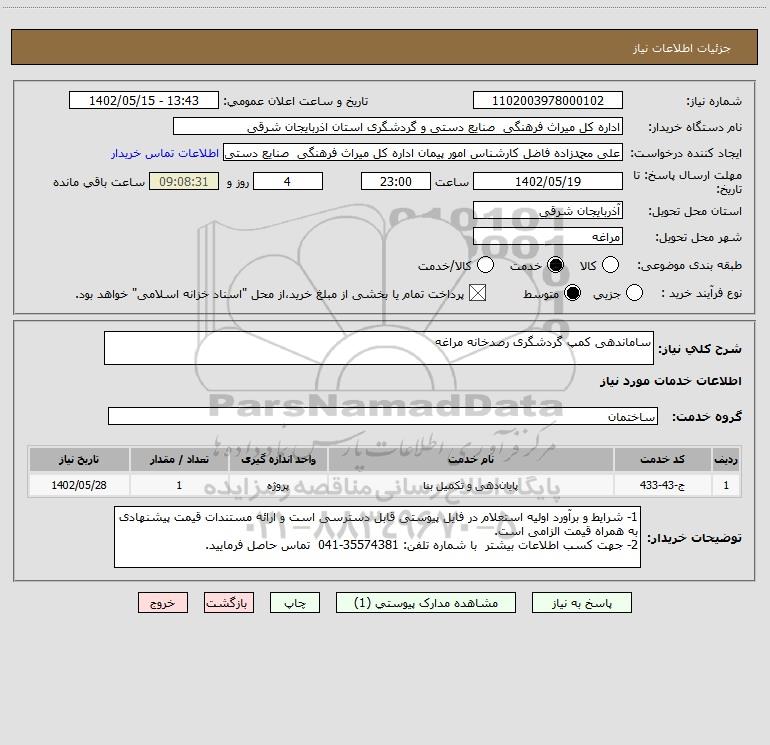The height and width of the screenshot is (745, 770).
Task: Click the جزئیات اطلاعات نیاز header title
Action: pos(682,48)
